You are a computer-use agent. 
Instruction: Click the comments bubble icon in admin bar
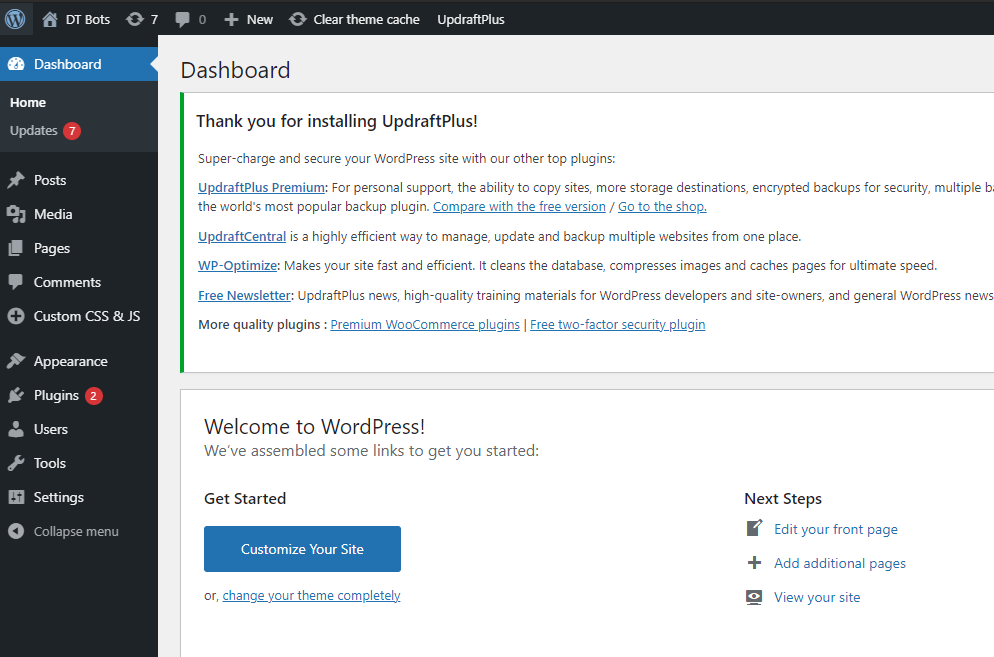click(182, 20)
